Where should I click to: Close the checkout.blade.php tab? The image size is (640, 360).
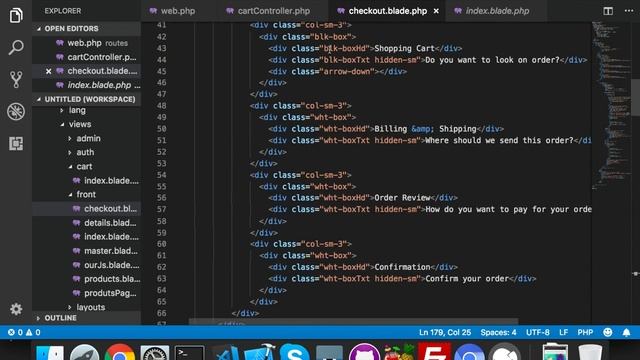click(x=436, y=11)
